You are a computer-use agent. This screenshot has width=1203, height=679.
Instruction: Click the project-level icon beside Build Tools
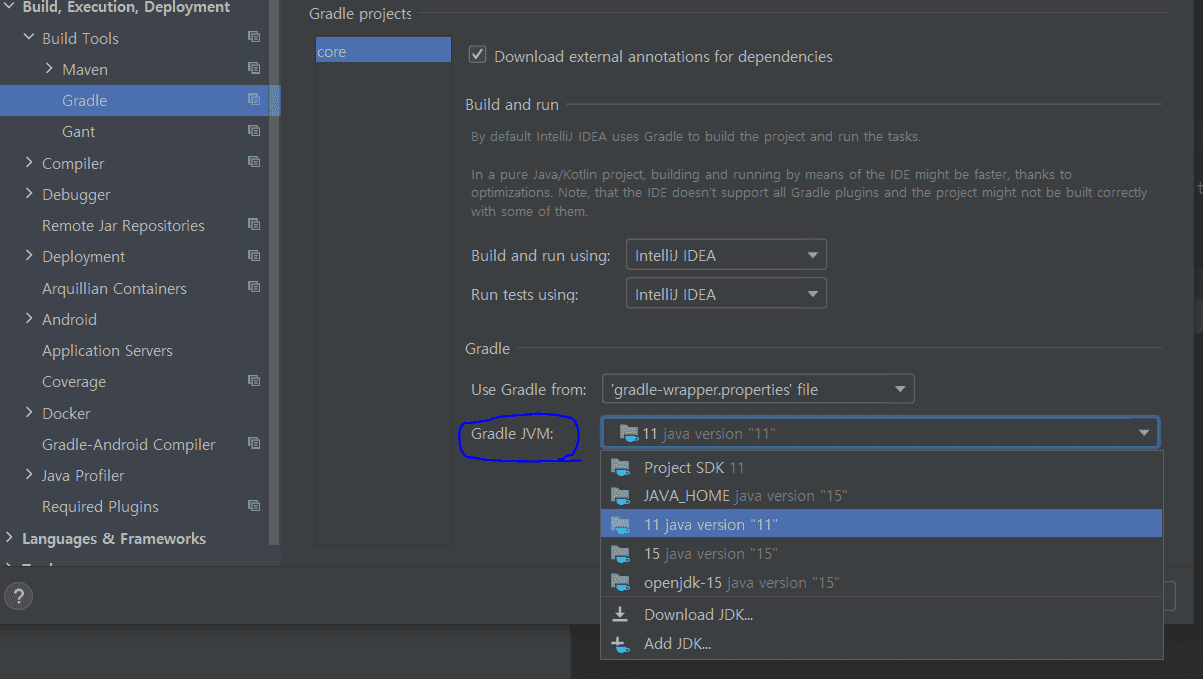tap(254, 37)
